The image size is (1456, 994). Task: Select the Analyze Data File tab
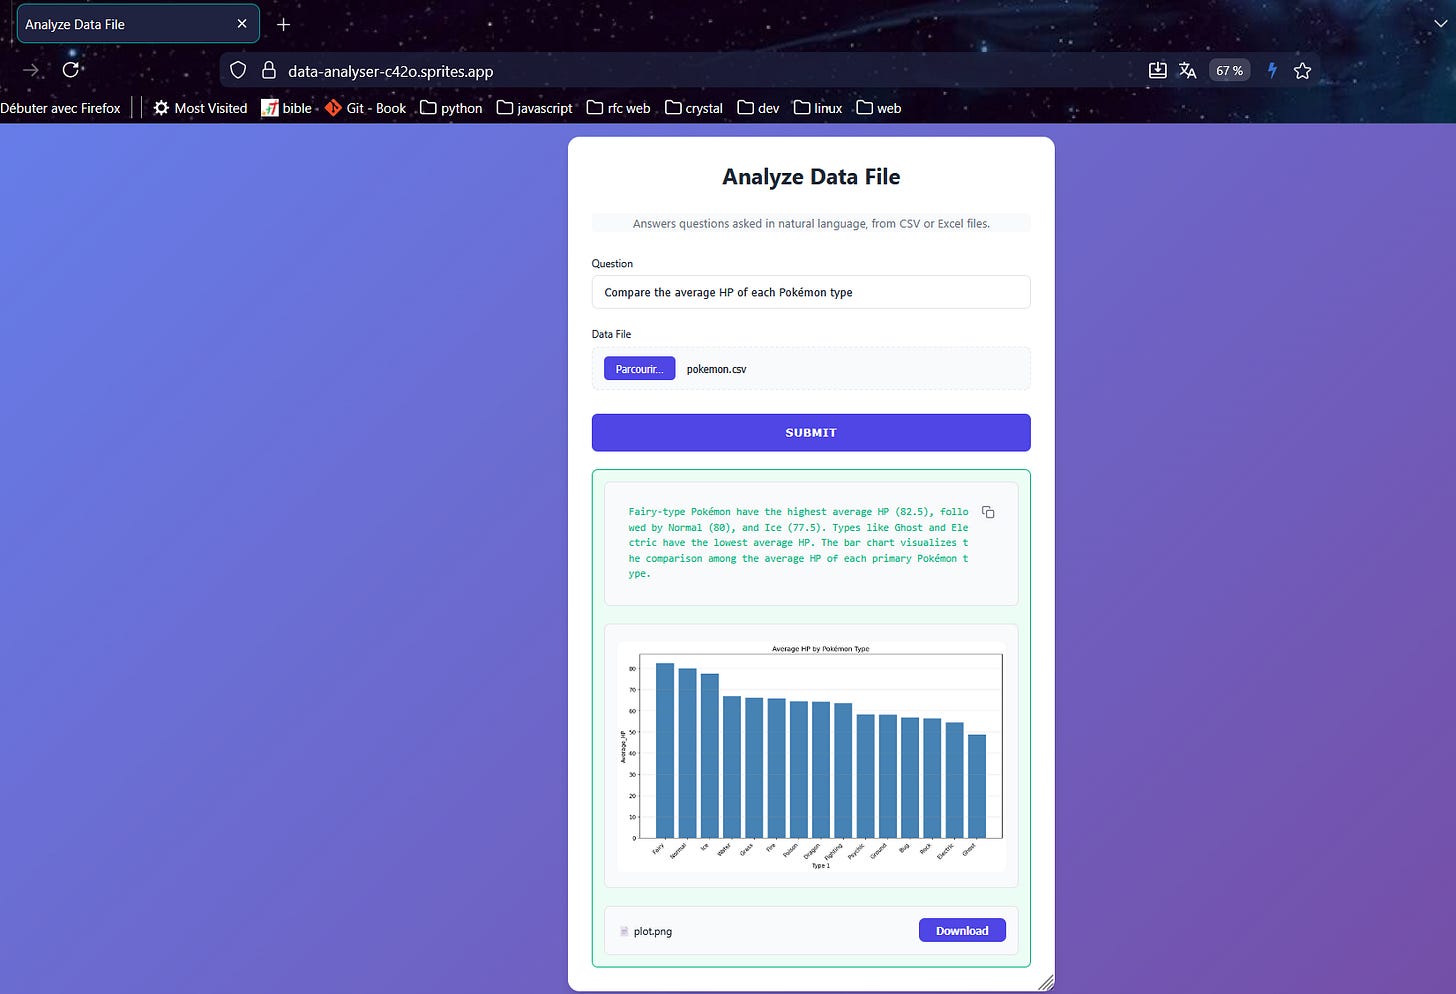click(x=138, y=24)
